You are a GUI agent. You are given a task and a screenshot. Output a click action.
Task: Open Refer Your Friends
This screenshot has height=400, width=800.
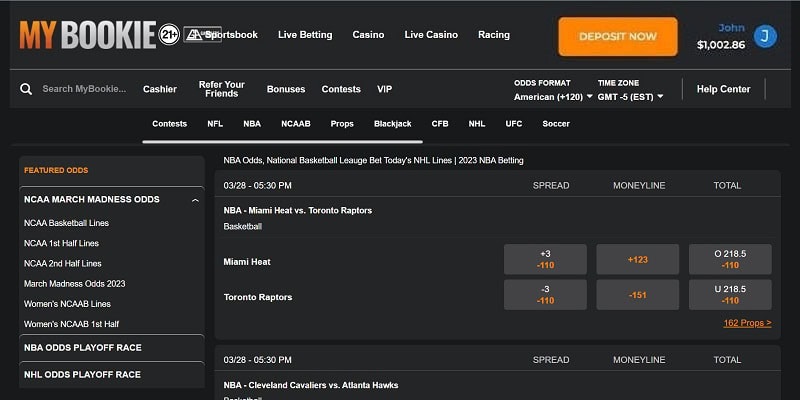(222, 89)
